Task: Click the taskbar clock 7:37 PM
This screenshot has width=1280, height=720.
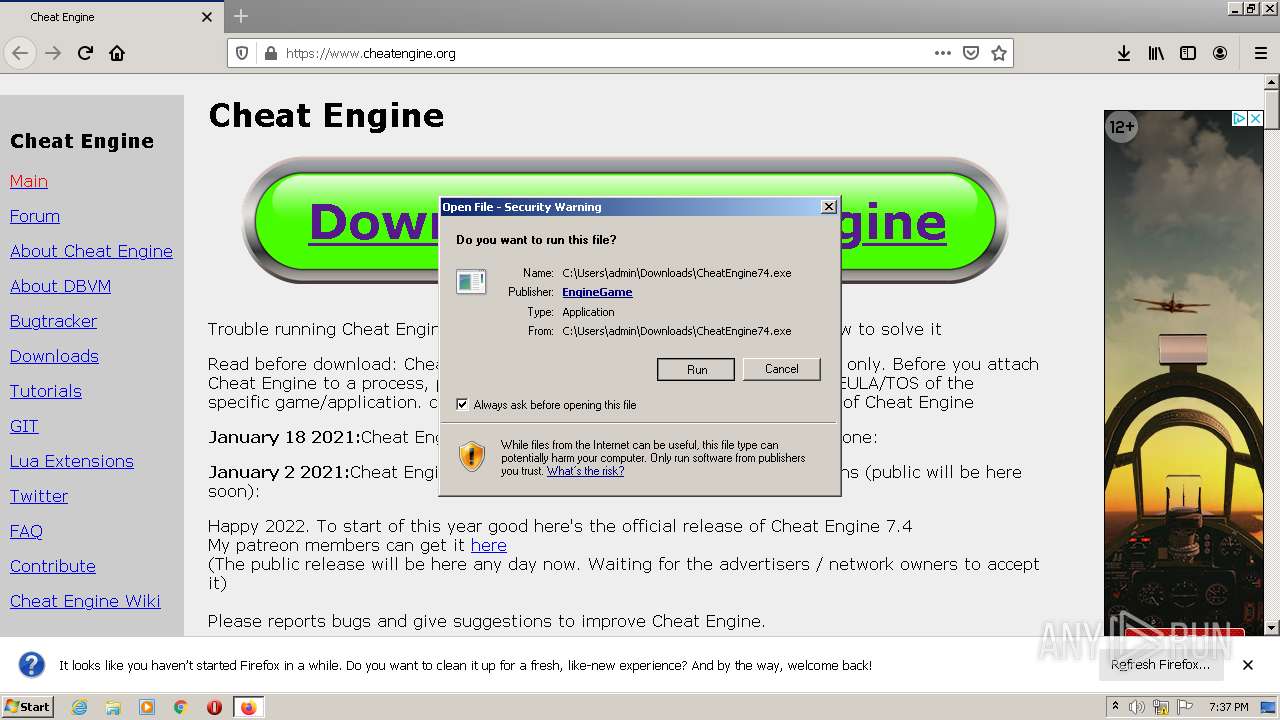Action: pos(1229,707)
